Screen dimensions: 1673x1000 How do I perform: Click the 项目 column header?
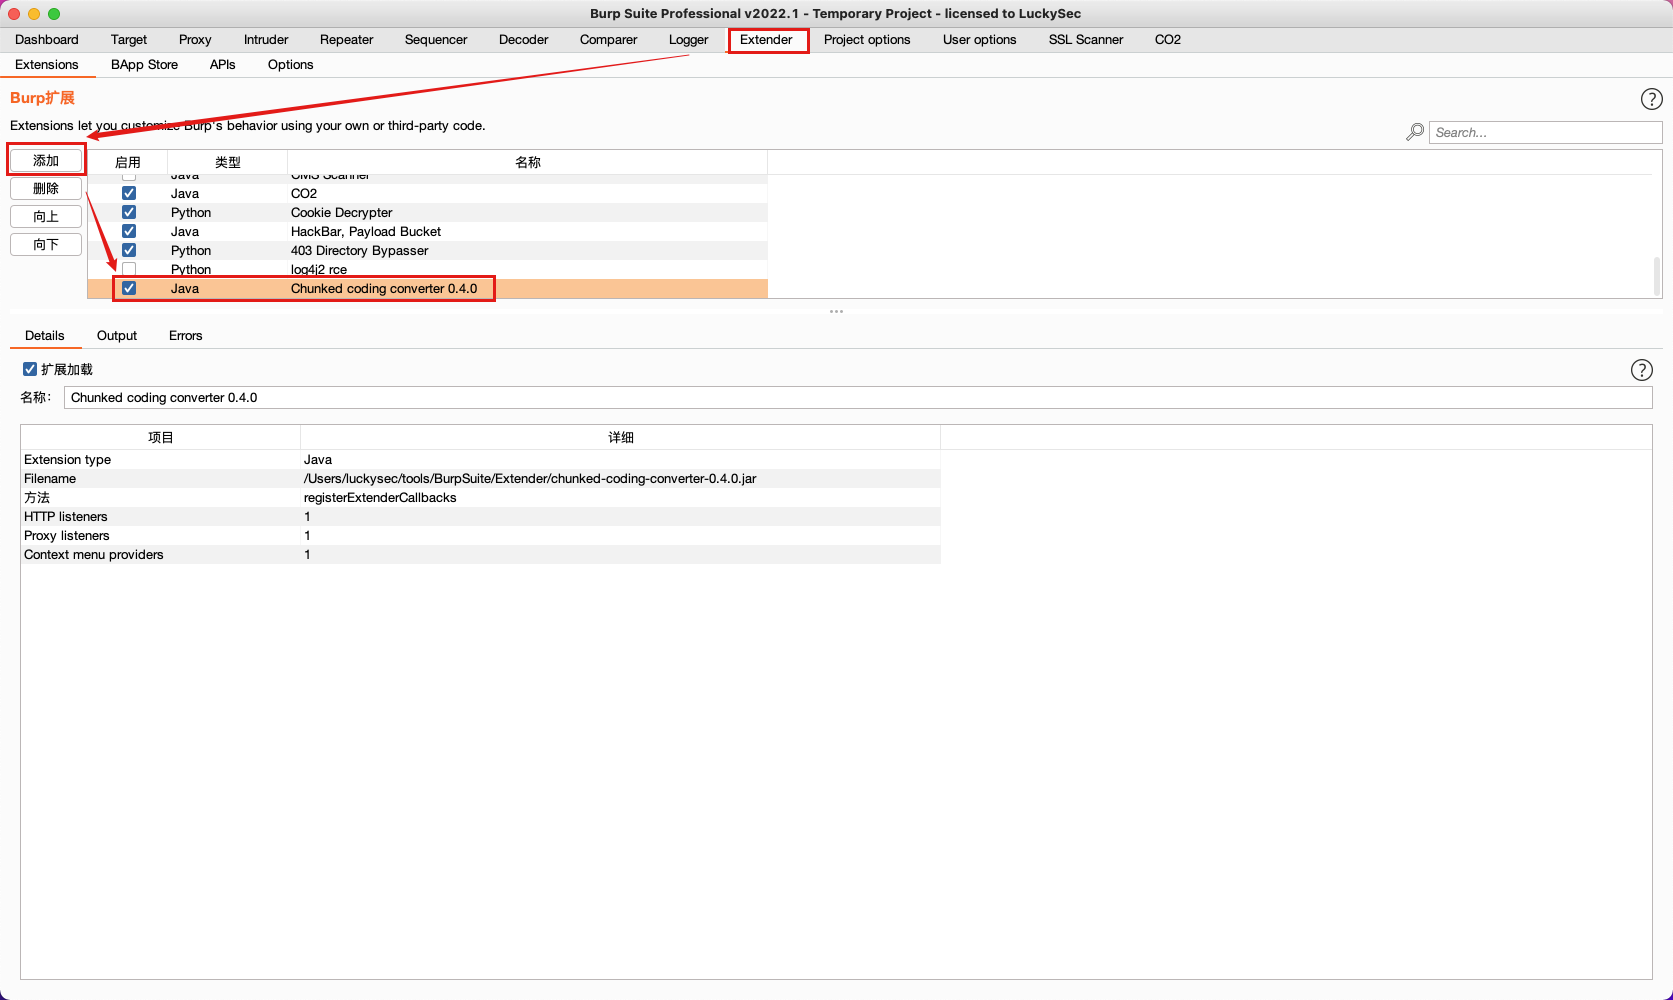point(161,437)
